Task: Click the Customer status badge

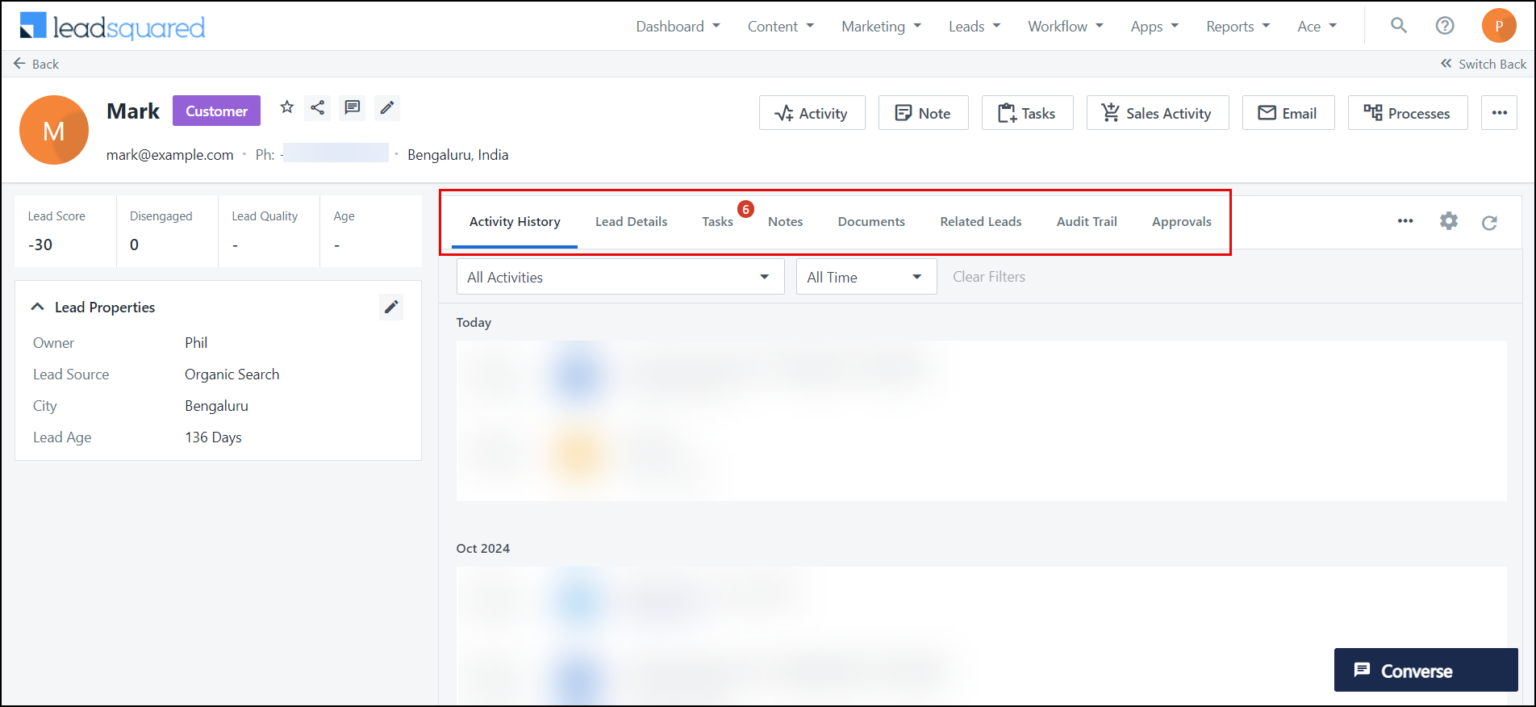Action: click(x=216, y=110)
